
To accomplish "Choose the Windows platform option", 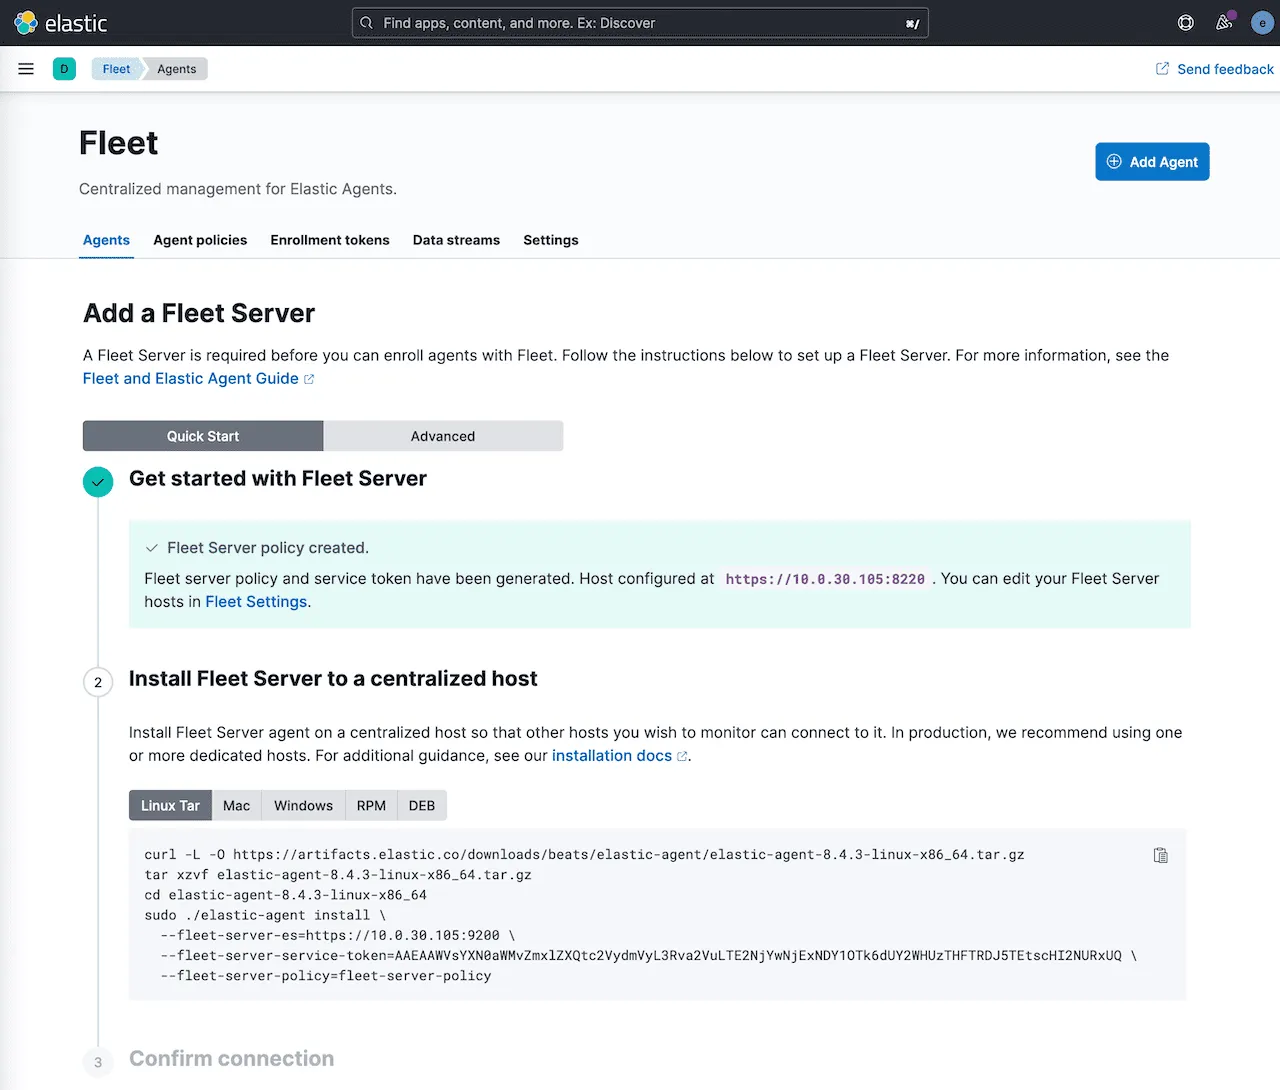I will pos(303,805).
